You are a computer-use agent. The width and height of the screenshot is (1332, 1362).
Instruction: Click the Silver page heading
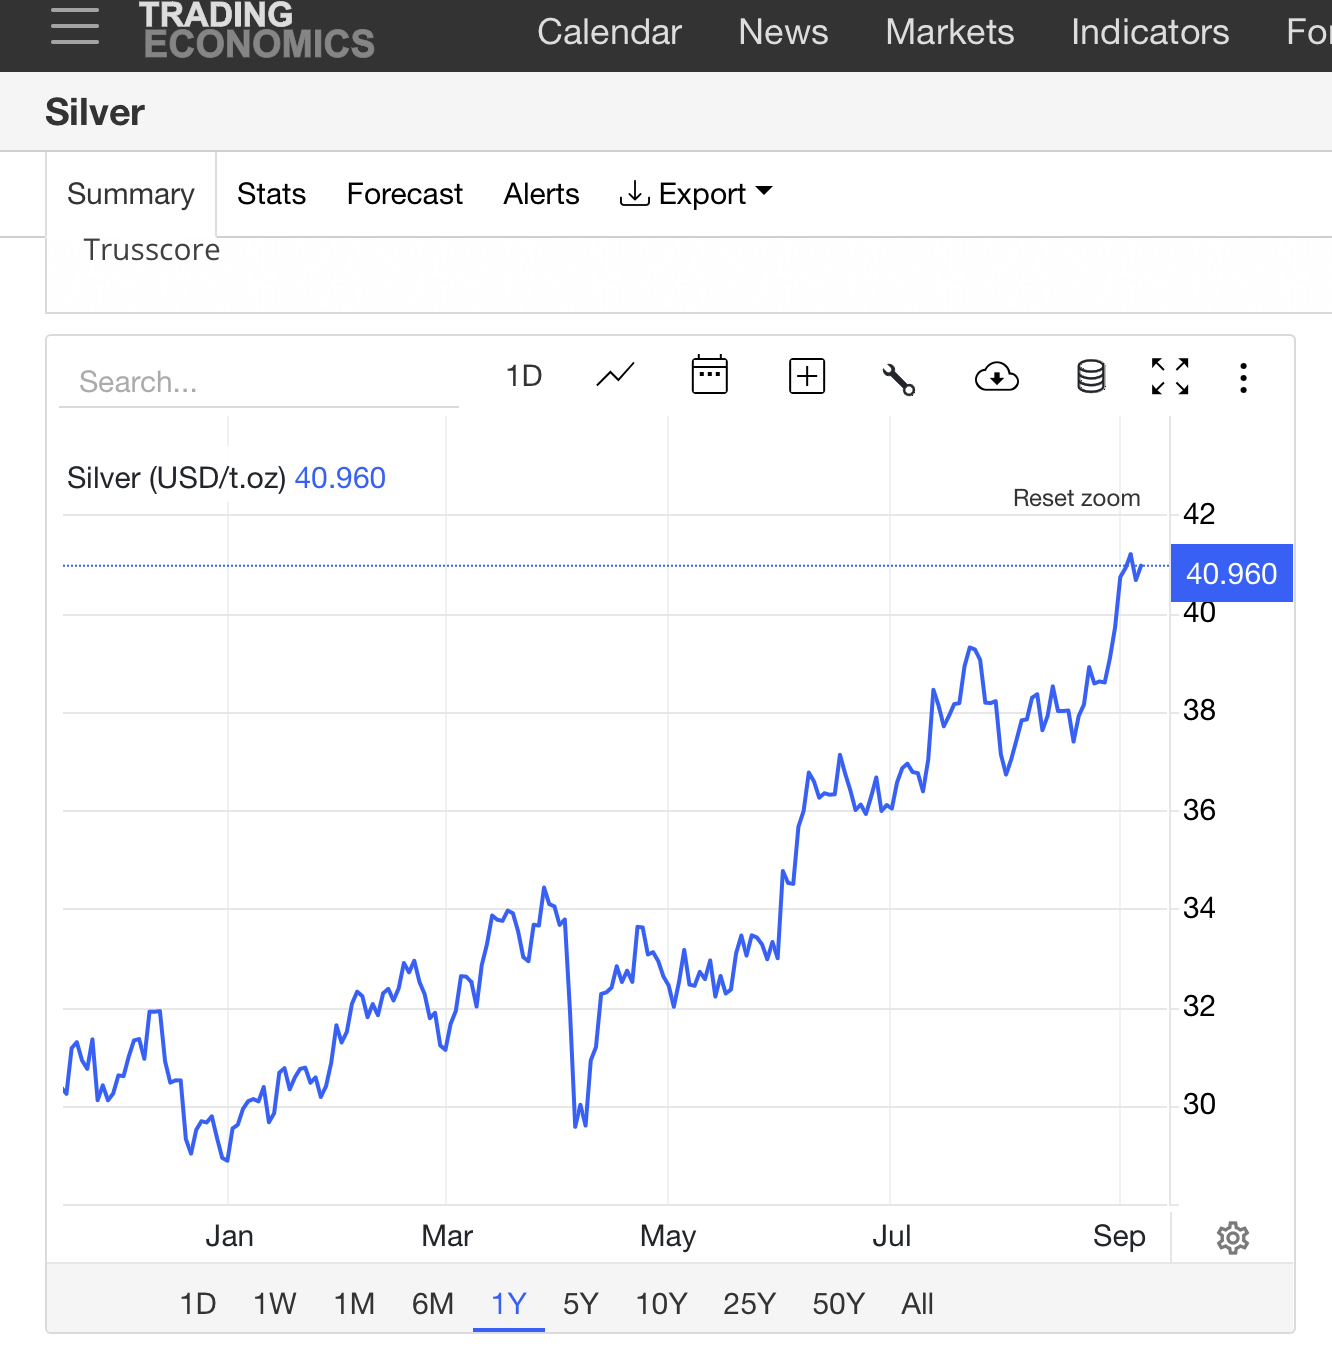[x=95, y=112]
